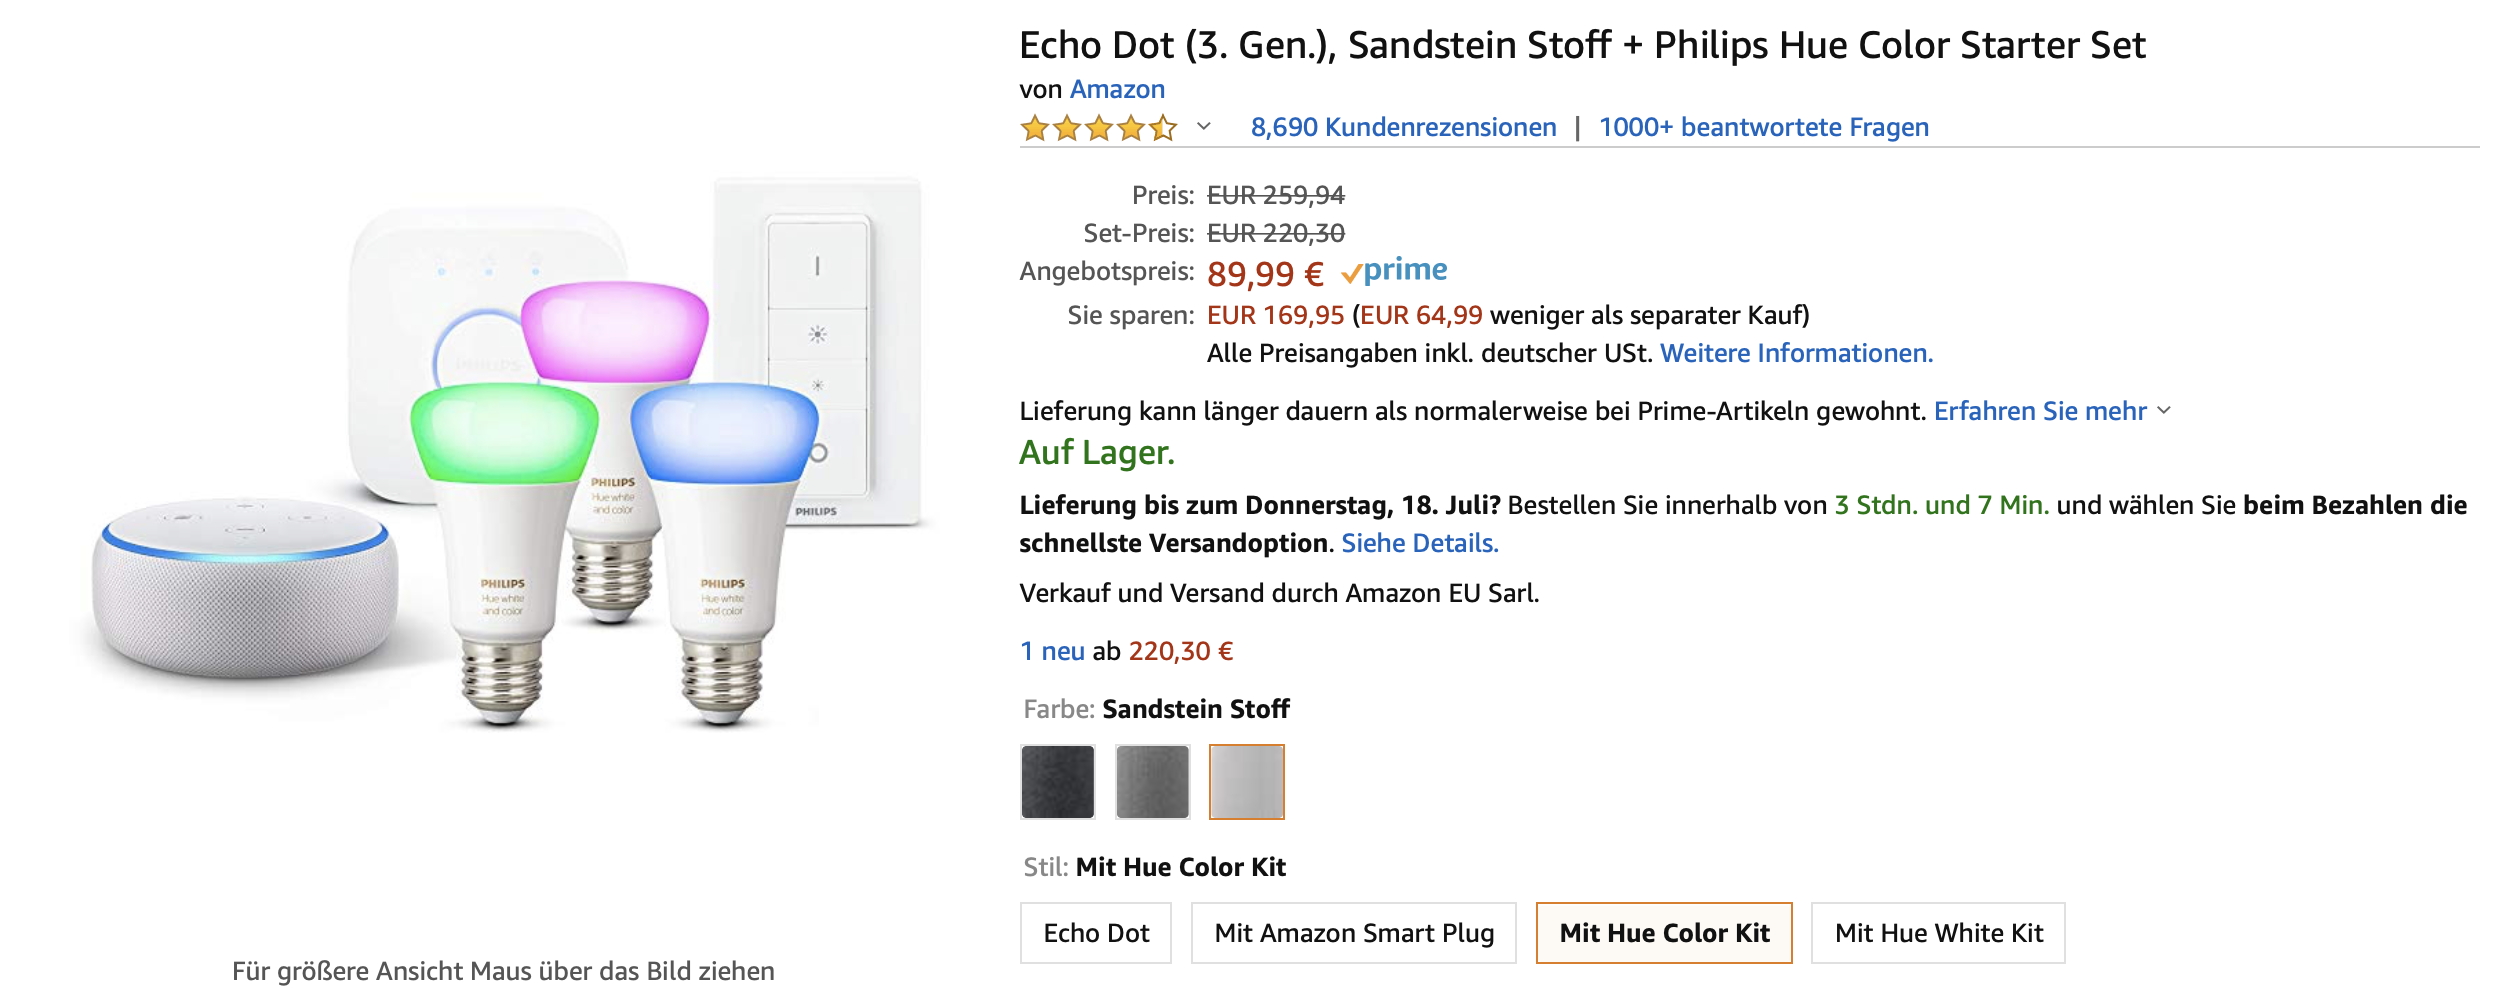This screenshot has width=2508, height=988.
Task: Click the Prime logo badge
Action: 1394,270
